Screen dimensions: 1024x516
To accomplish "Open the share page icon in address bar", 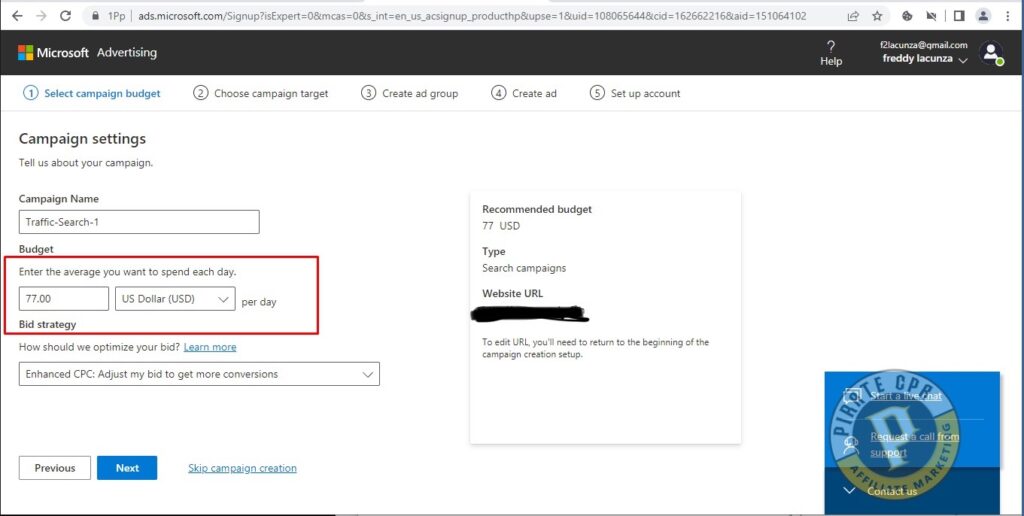I will tap(853, 16).
